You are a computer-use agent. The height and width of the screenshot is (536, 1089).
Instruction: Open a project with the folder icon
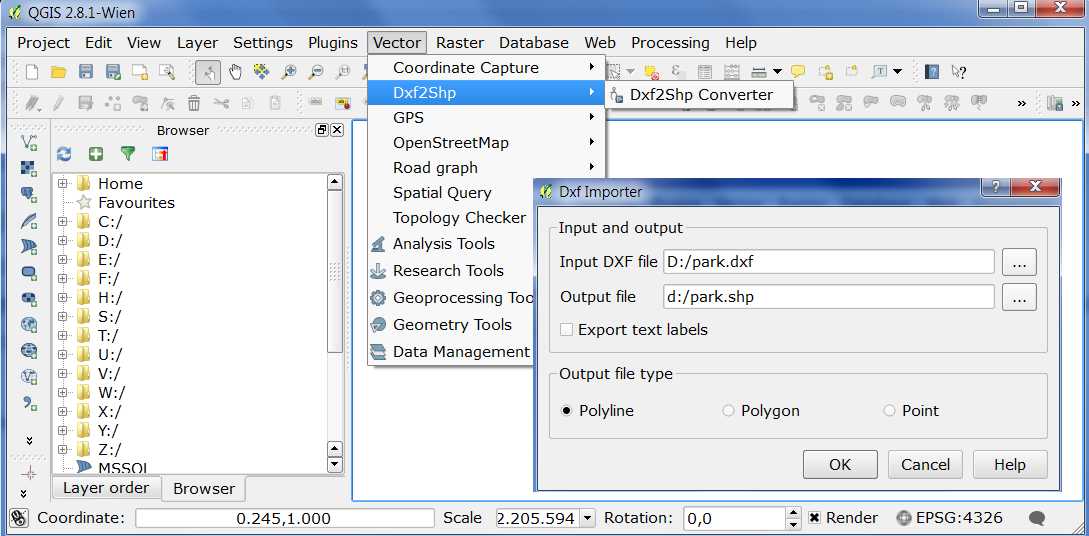coord(58,72)
